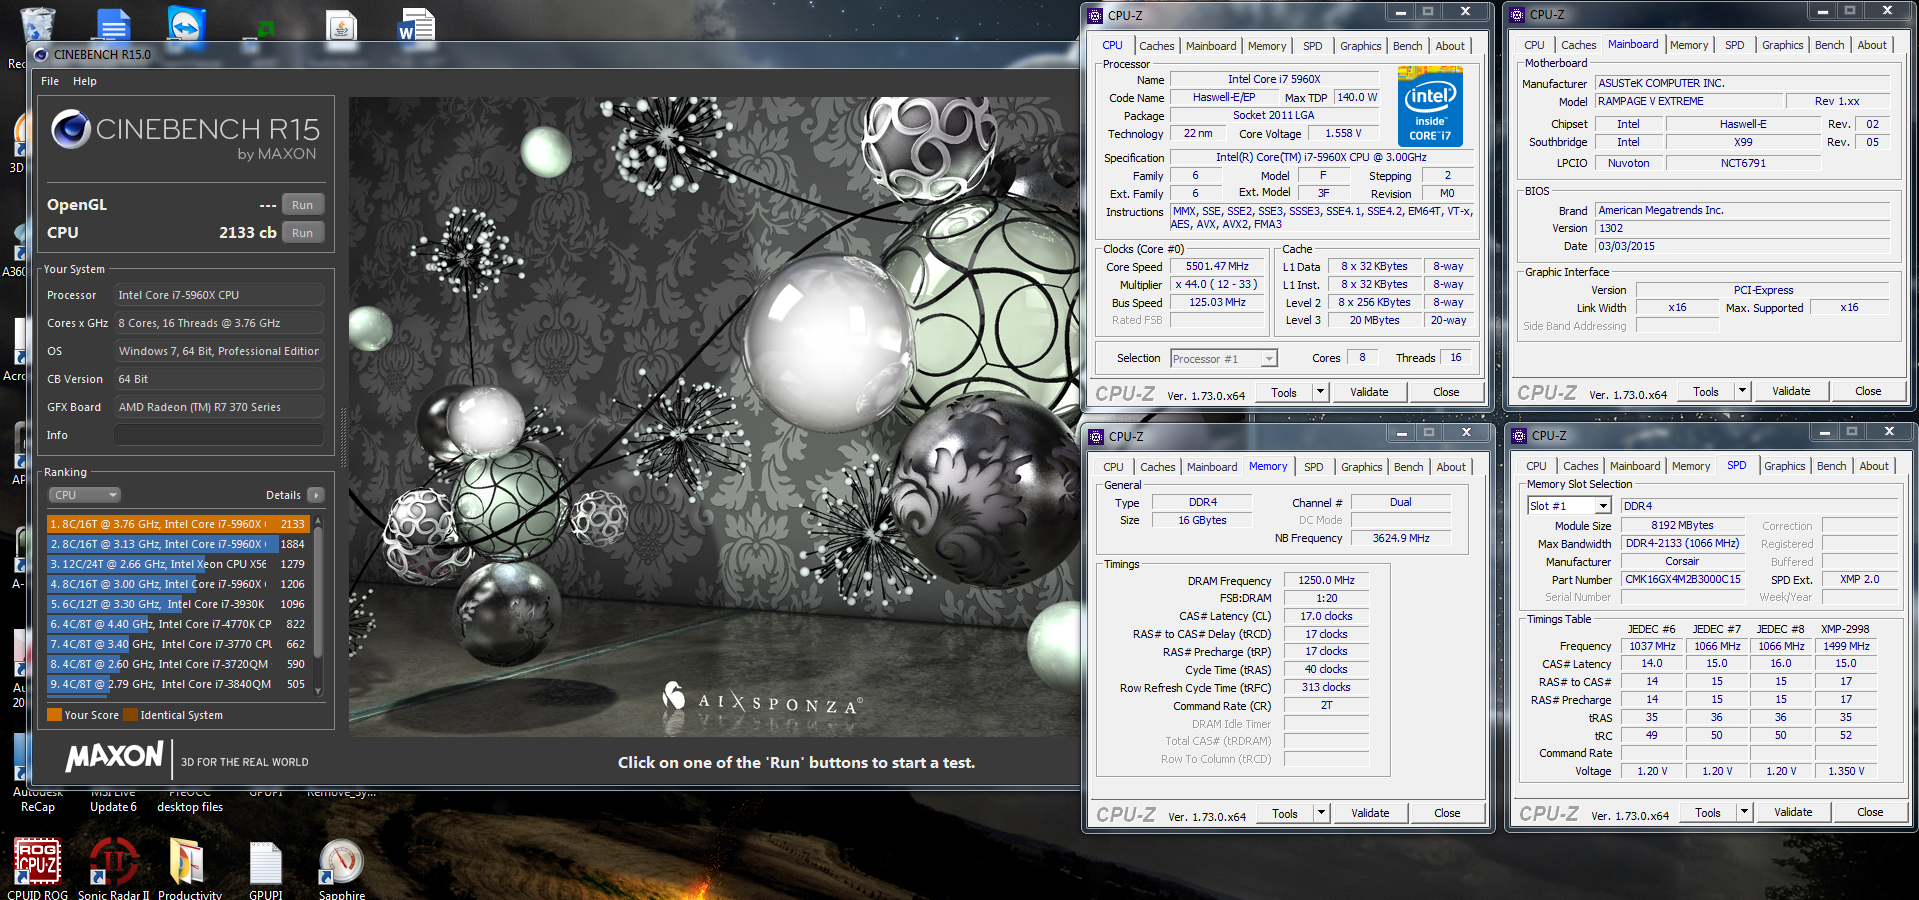The image size is (1919, 900).
Task: Select ranking row 9 Core i7-3840QM
Action: tap(178, 684)
